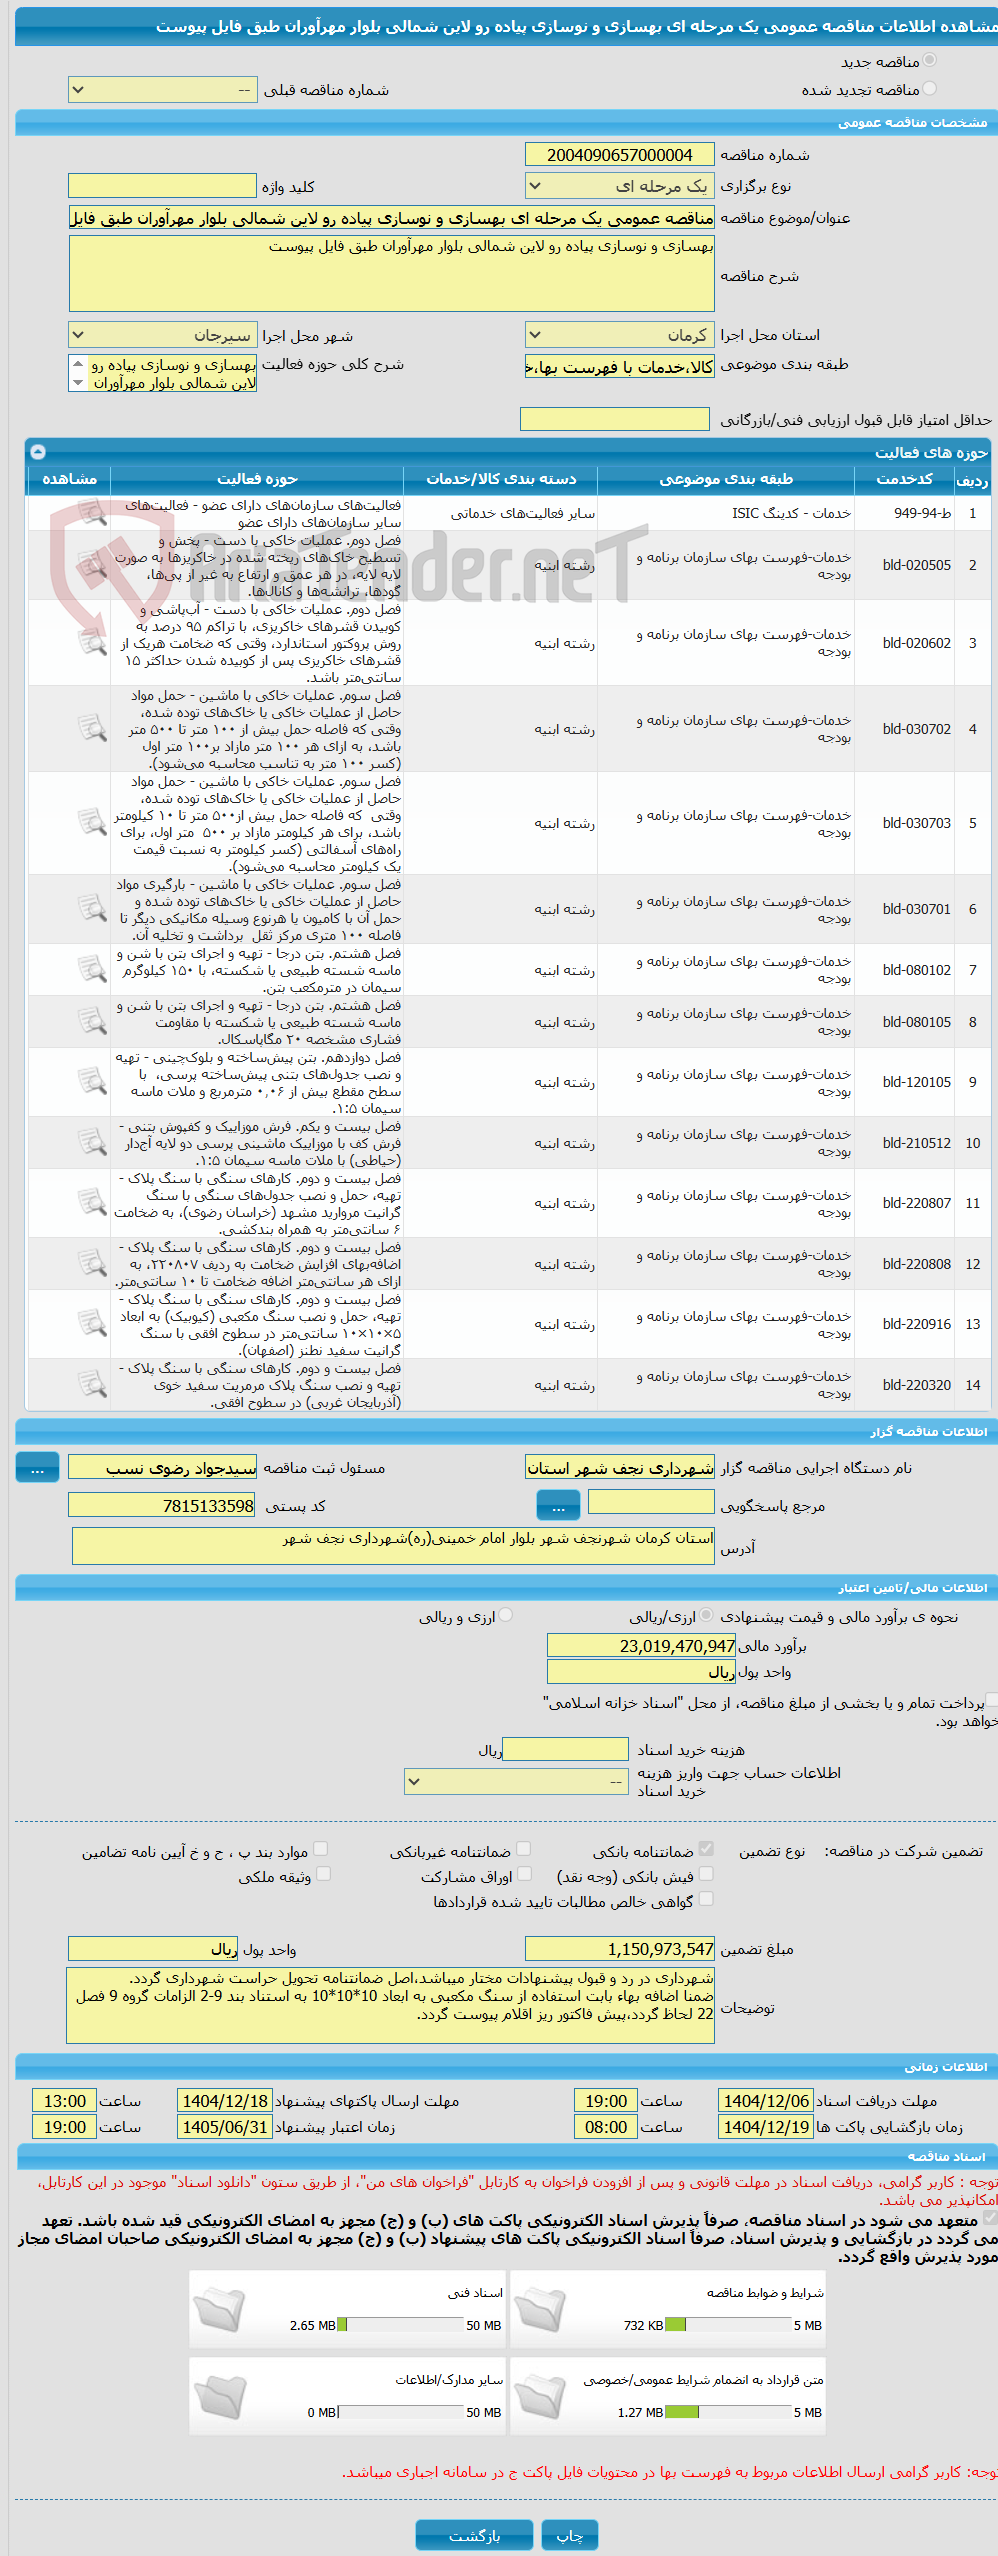Image resolution: width=998 pixels, height=2556 pixels.
Task: Sort by the ردیف column header
Action: tap(972, 479)
